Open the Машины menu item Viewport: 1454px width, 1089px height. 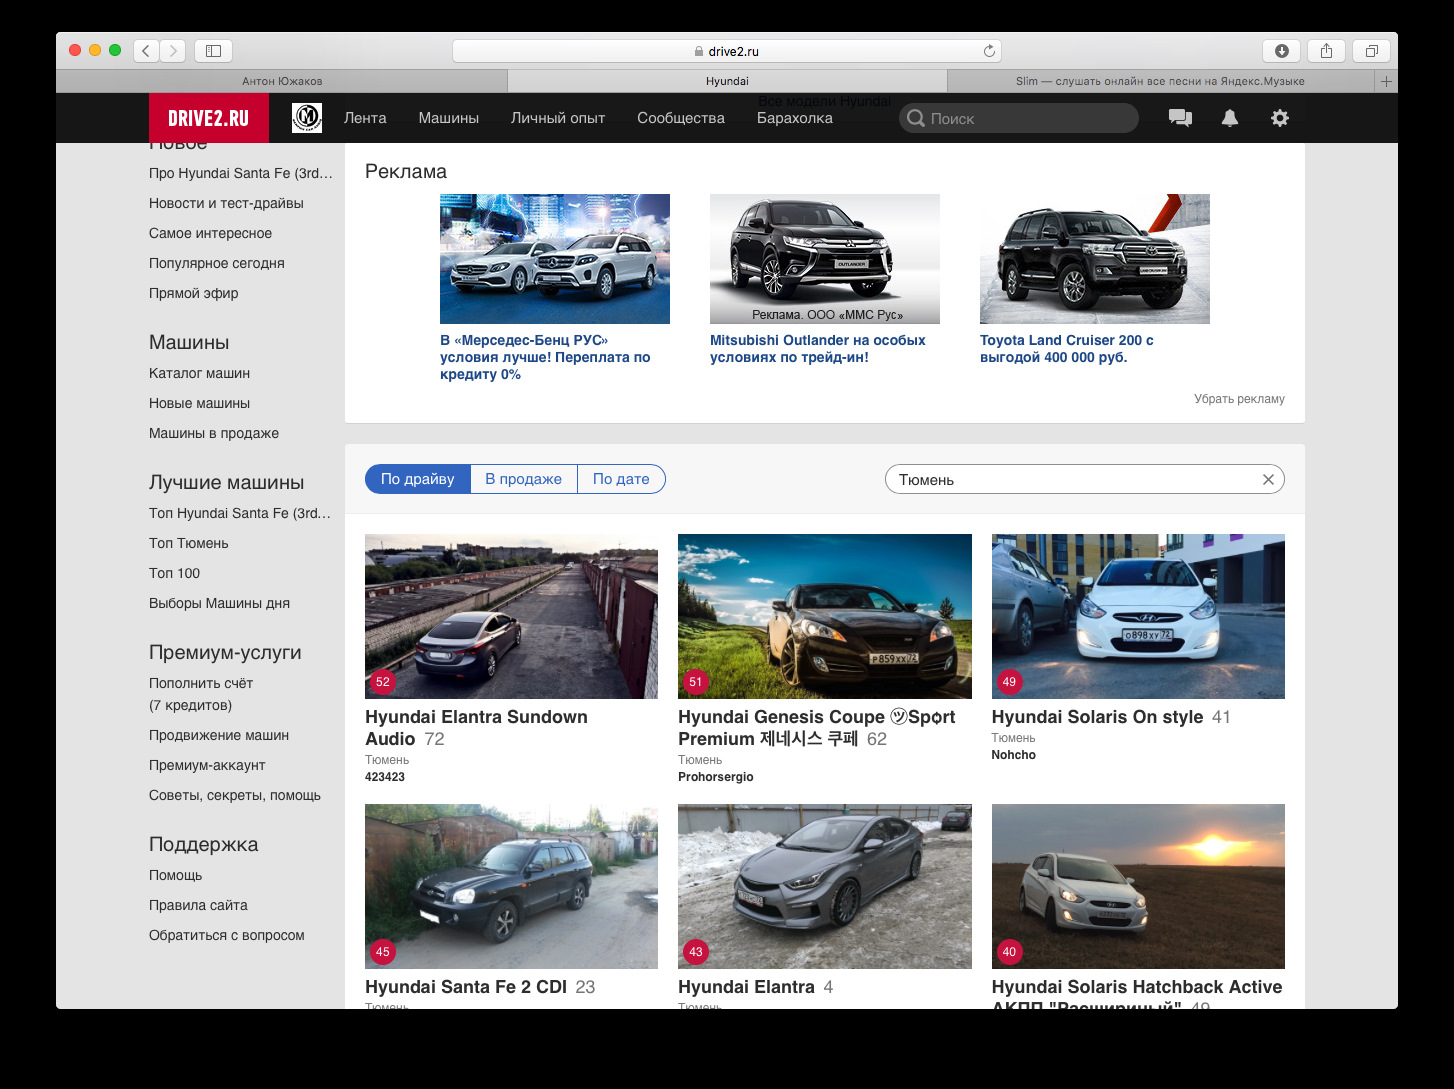coord(448,118)
